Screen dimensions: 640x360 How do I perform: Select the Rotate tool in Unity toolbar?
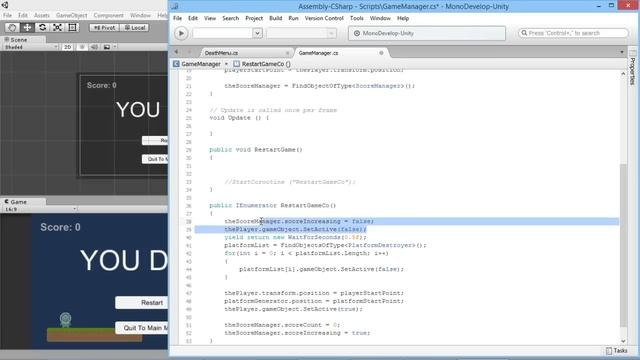(42, 27)
